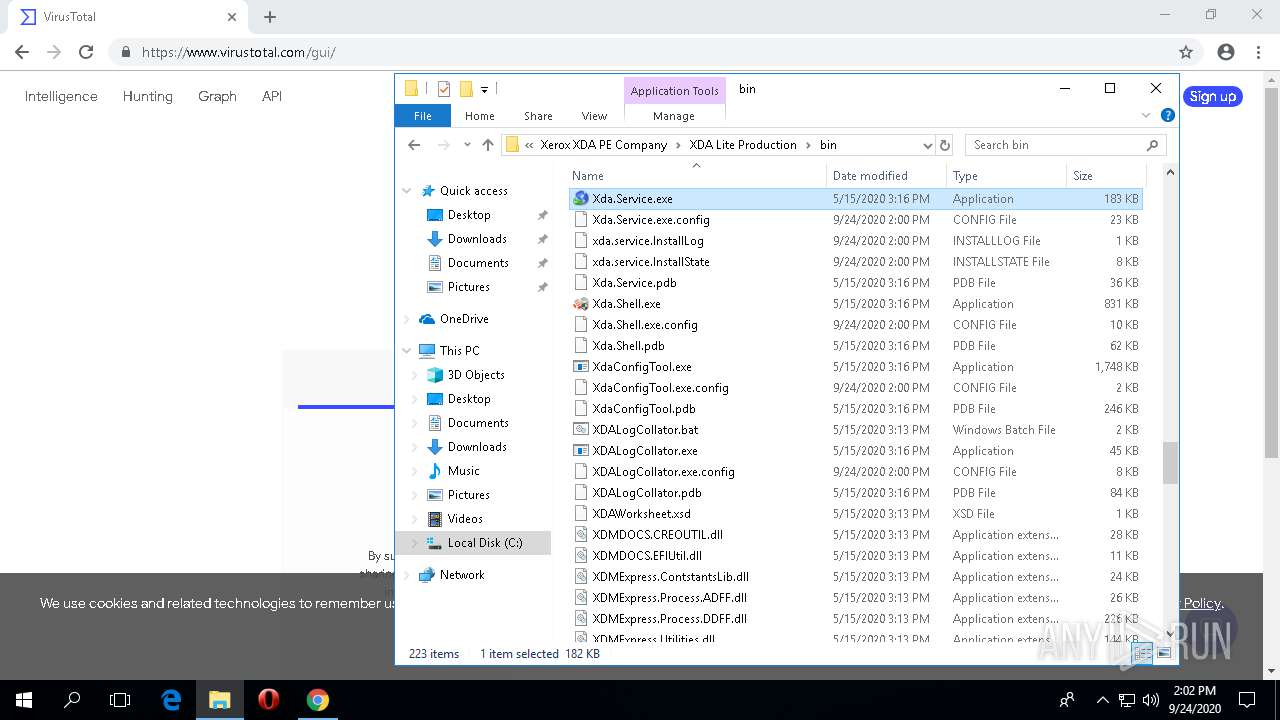Select the XDALogCollator.exe file icon
The image size is (1280, 720).
click(x=581, y=451)
